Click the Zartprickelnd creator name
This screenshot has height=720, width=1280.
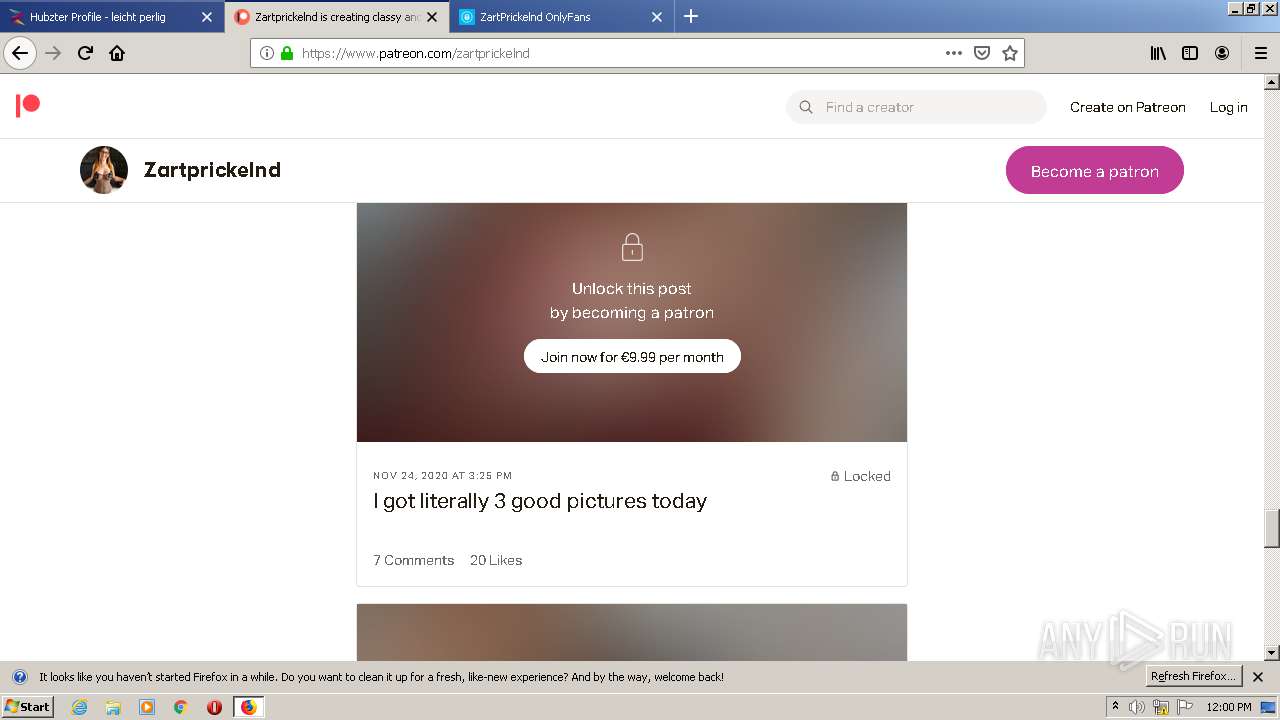(212, 170)
